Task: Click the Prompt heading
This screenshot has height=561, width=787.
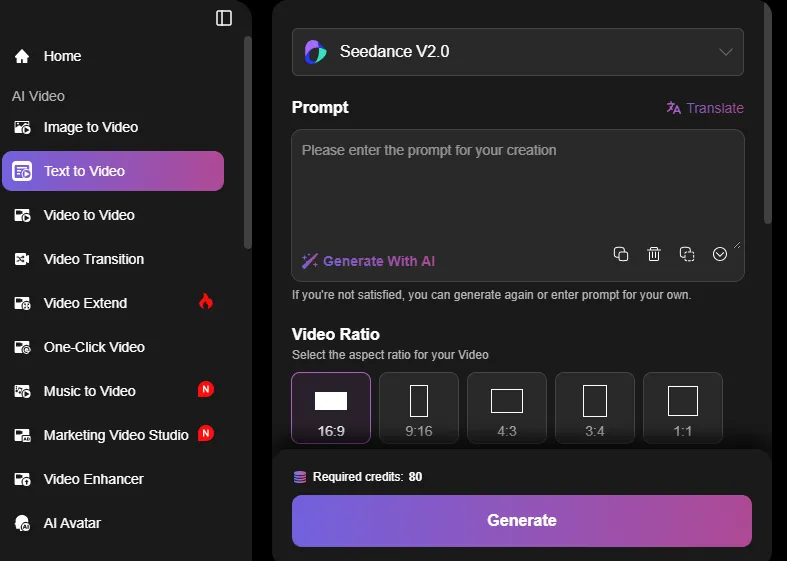Action: point(320,107)
